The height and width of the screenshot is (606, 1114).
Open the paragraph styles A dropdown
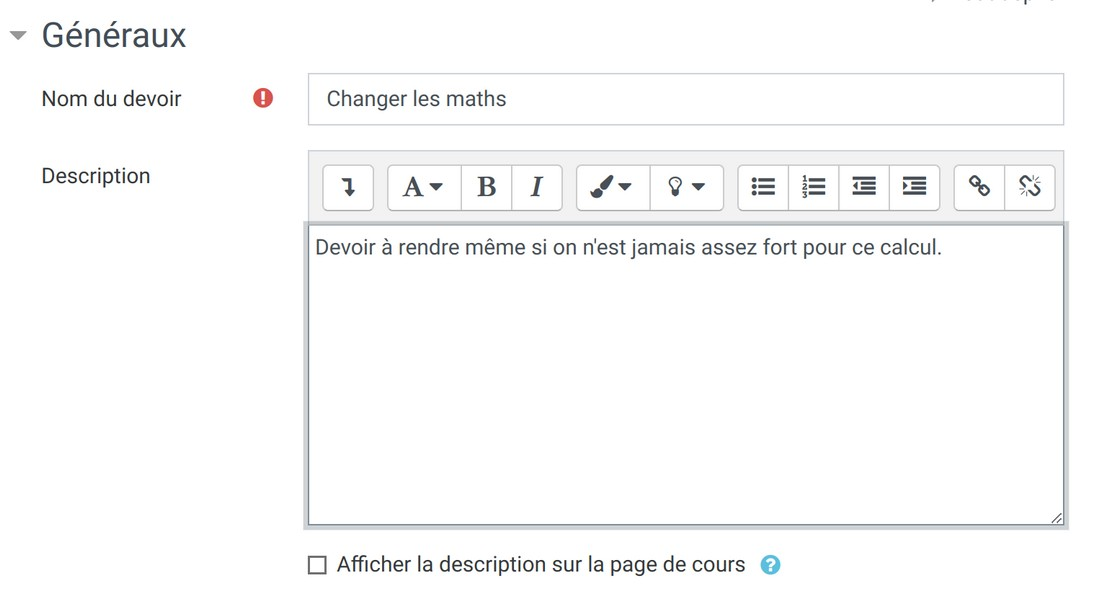pyautogui.click(x=423, y=187)
